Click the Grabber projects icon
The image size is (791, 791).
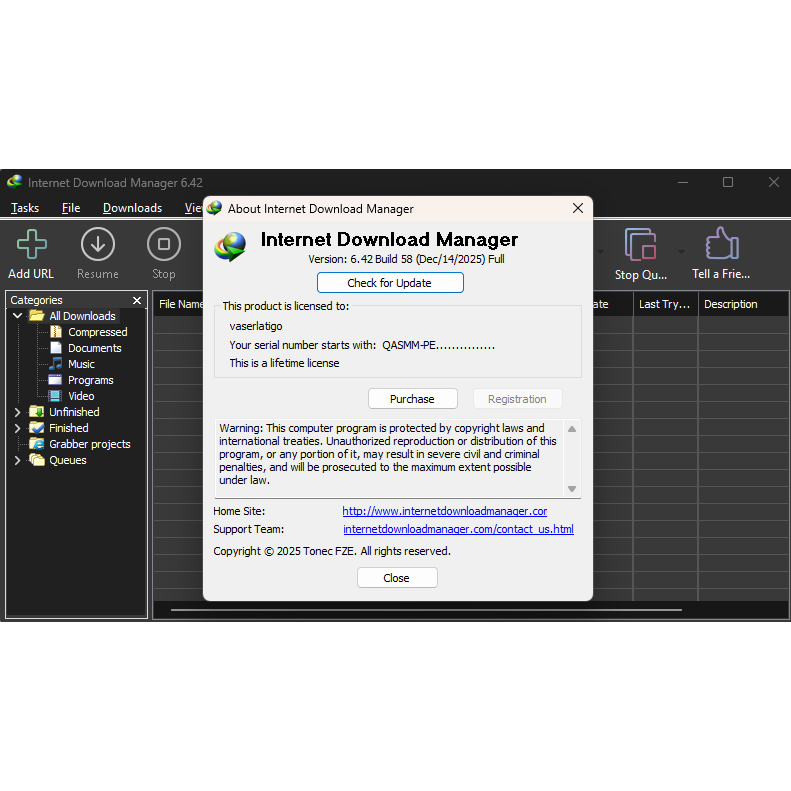[x=36, y=444]
